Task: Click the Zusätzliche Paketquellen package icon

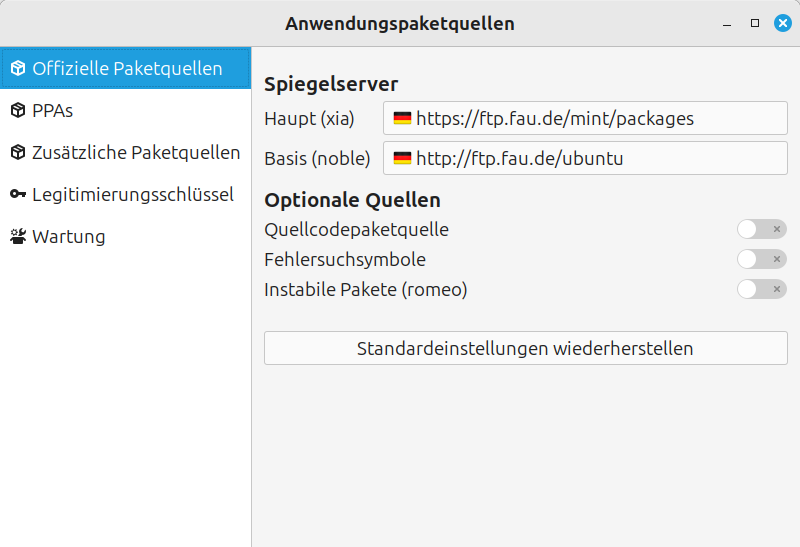Action: [x=18, y=153]
